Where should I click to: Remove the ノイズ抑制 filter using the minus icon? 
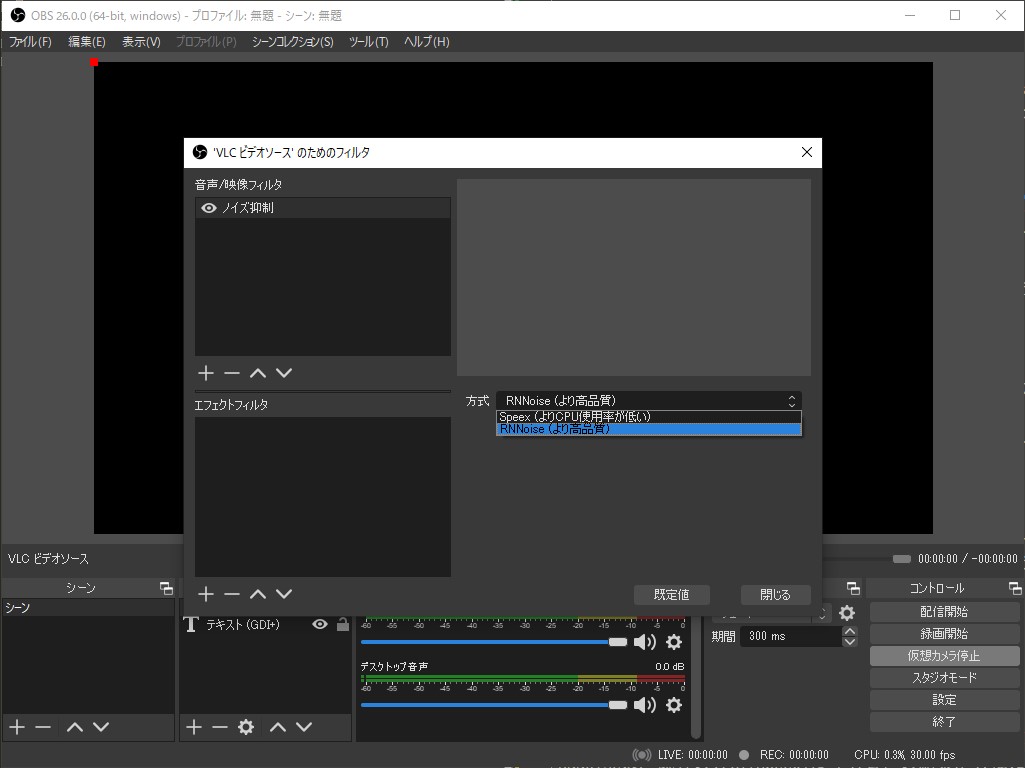coord(231,372)
